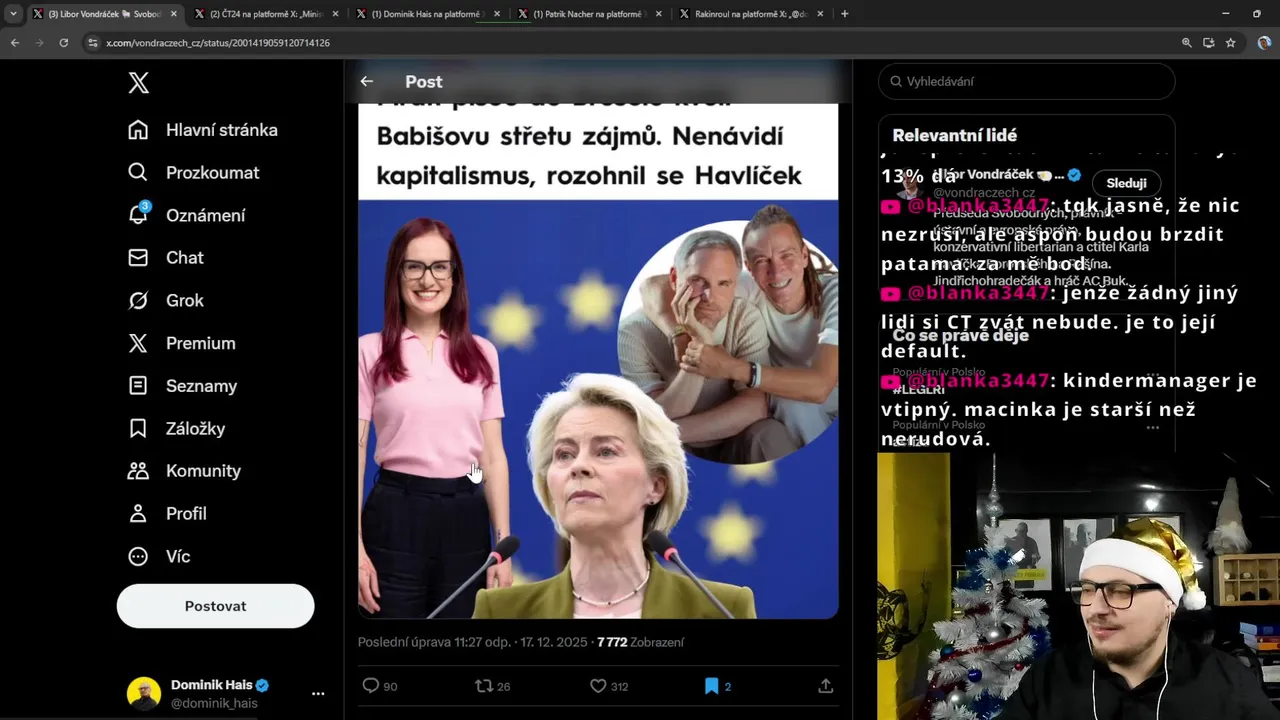Open browser zoom magnifier icon
The width and height of the screenshot is (1280, 720).
[x=1187, y=43]
